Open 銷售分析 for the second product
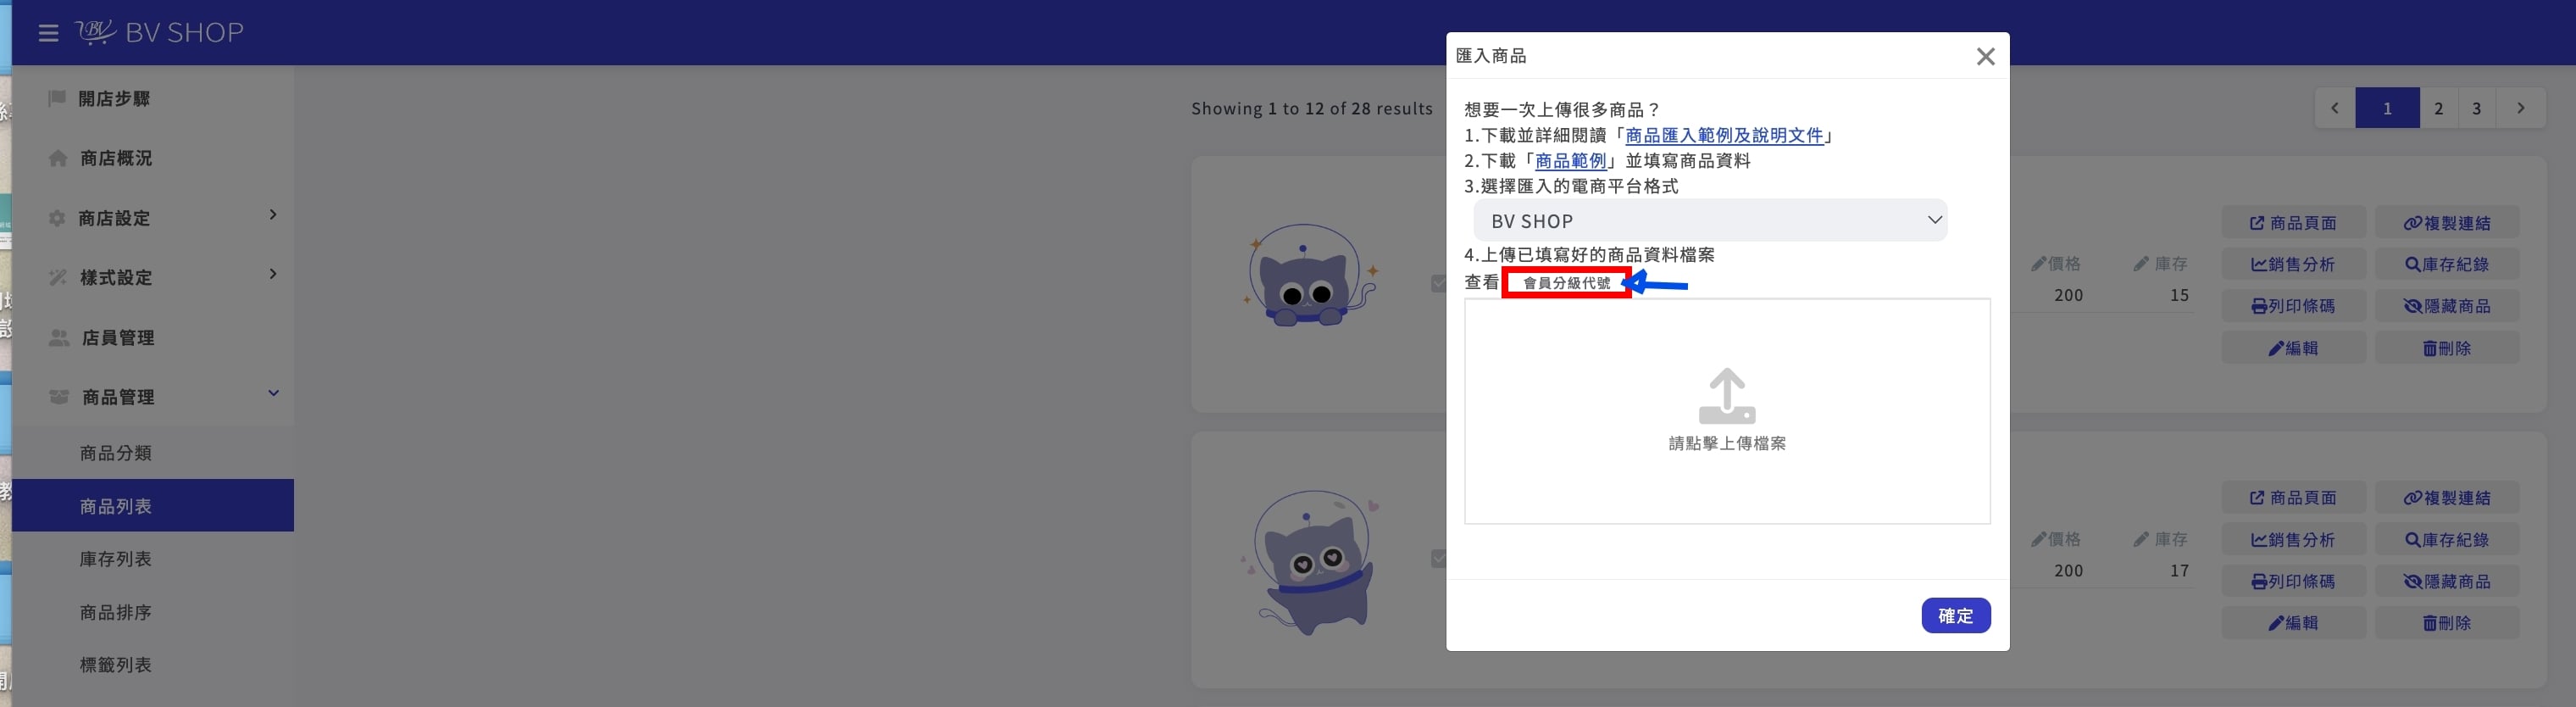The height and width of the screenshot is (707, 2576). point(2294,540)
